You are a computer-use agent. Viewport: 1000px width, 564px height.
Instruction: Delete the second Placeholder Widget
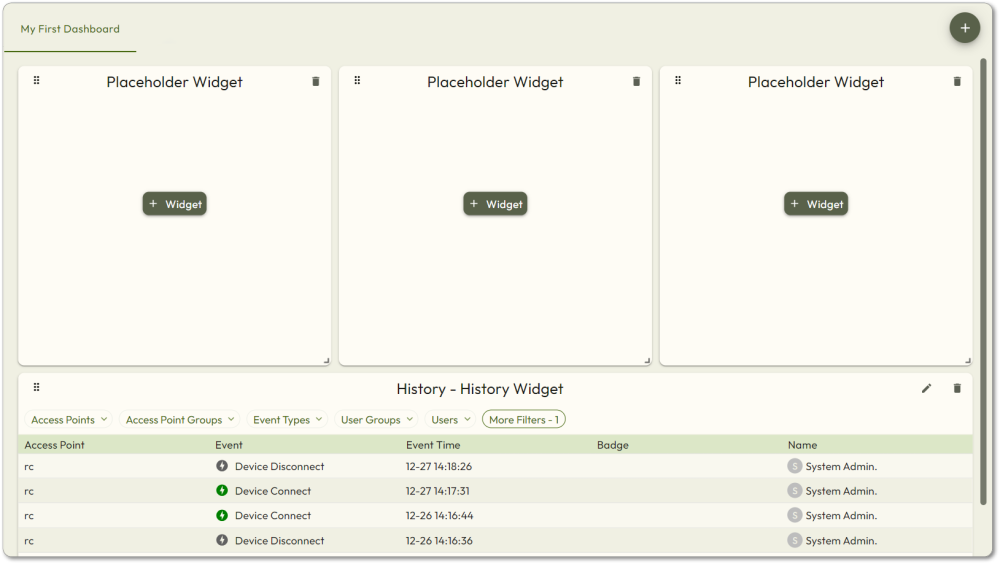pos(636,82)
